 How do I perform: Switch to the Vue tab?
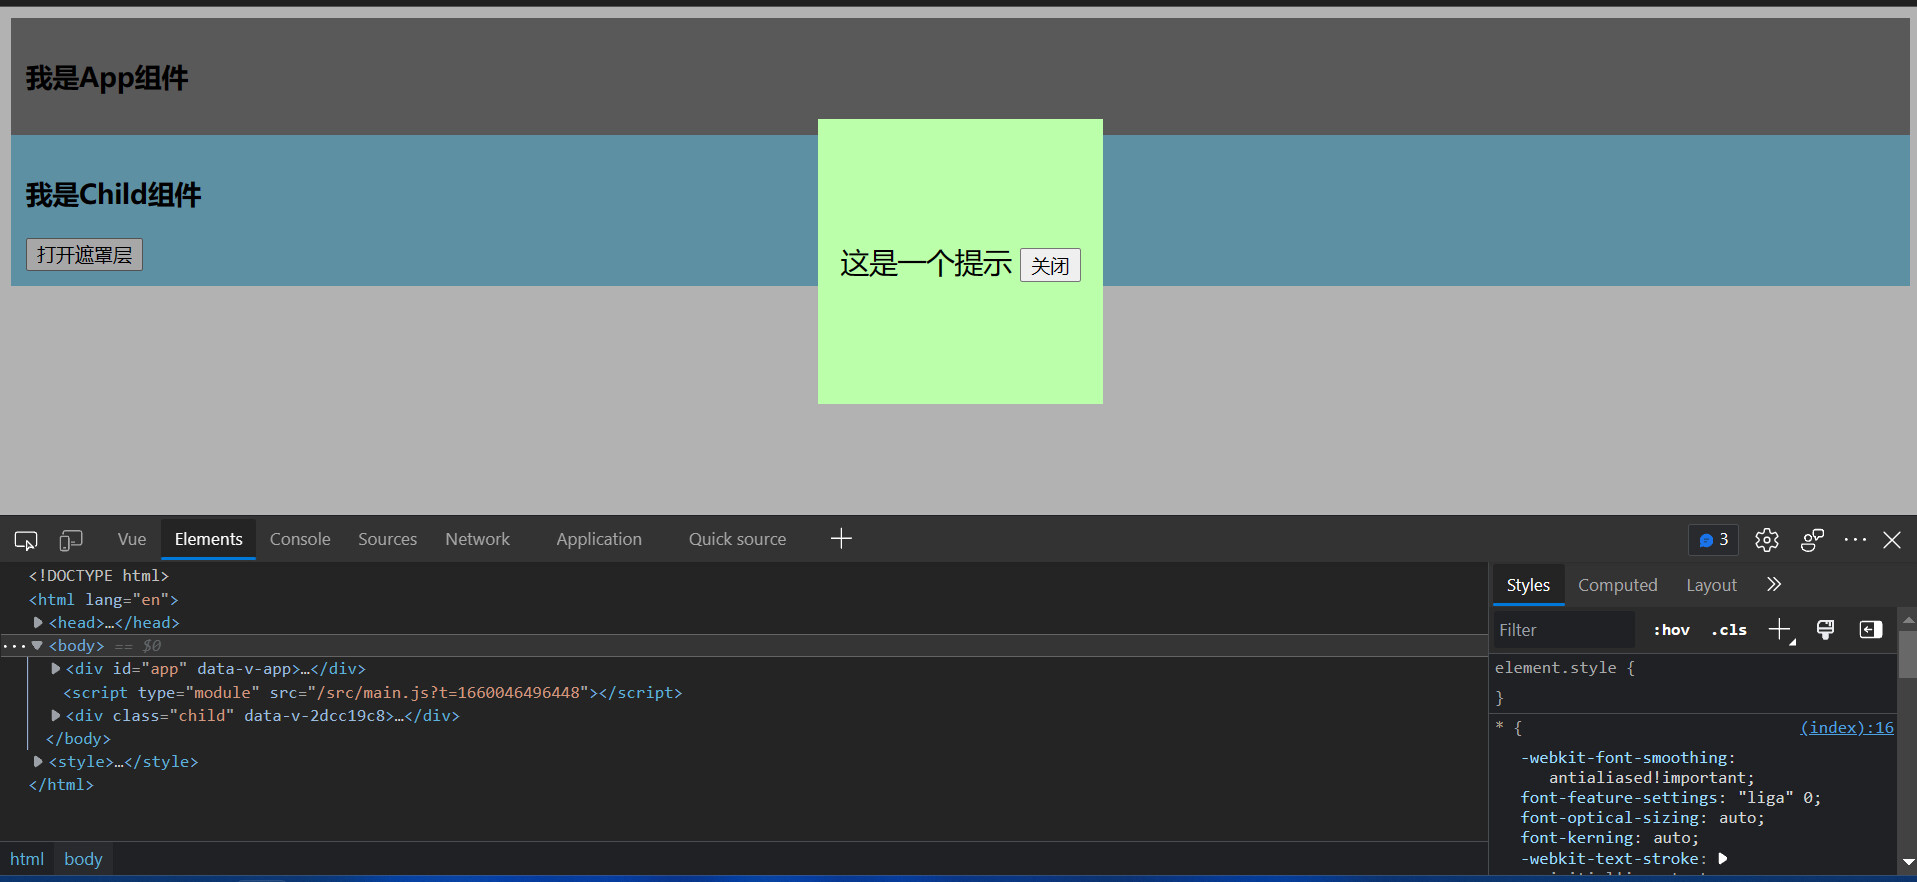[x=132, y=539]
